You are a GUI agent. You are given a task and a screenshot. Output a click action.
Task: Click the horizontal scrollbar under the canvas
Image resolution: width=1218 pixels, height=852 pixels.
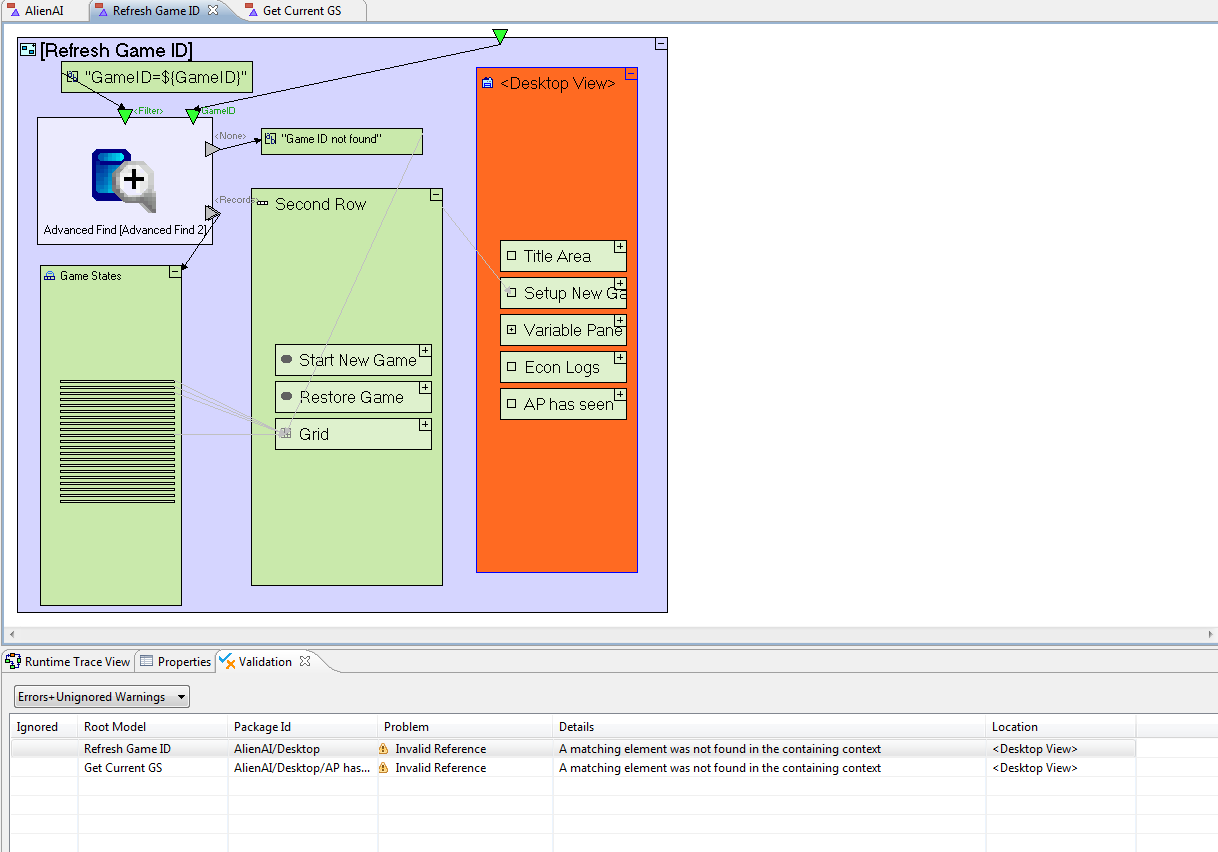click(x=608, y=634)
